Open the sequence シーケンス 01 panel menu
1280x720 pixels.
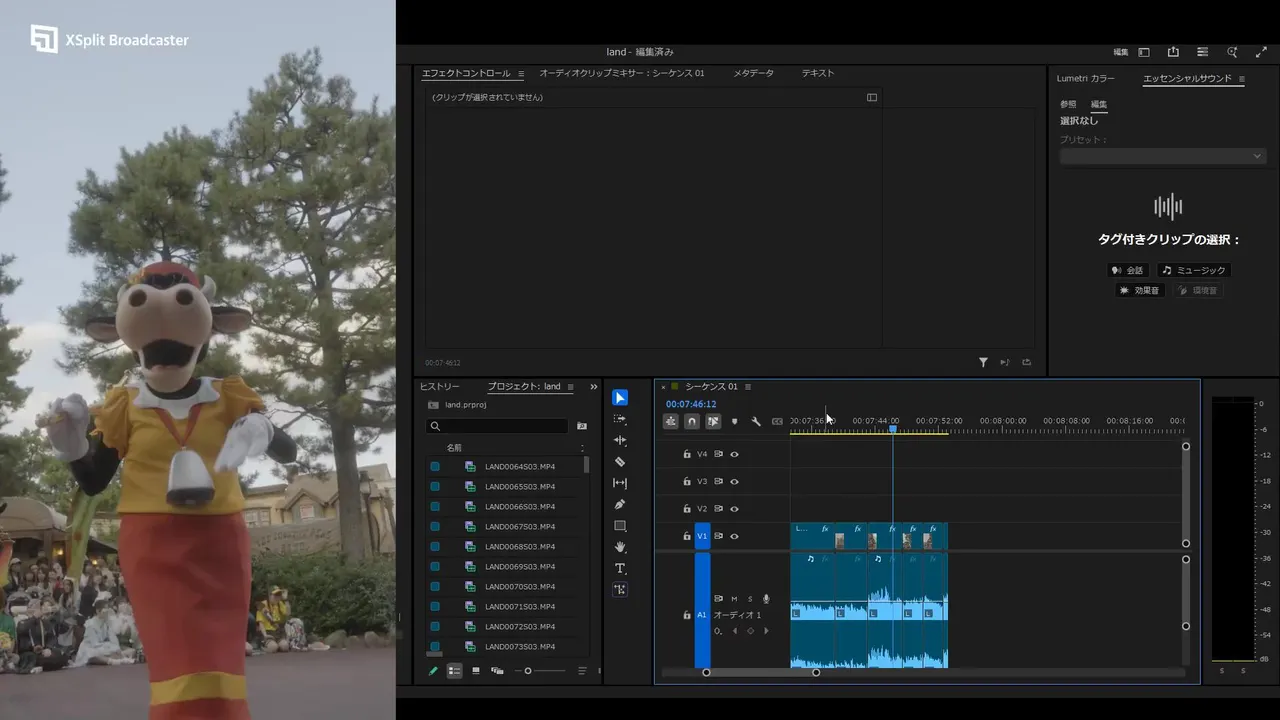[x=748, y=387]
